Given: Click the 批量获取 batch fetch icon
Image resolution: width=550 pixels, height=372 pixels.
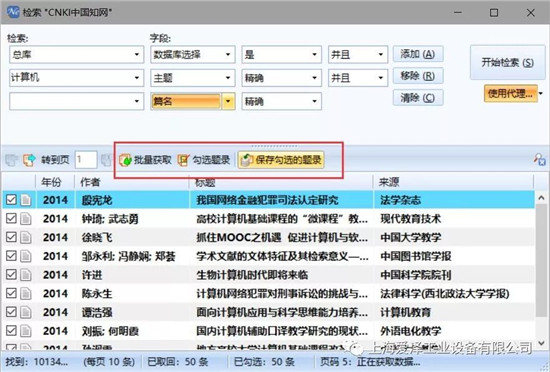Looking at the screenshot, I should 125,160.
